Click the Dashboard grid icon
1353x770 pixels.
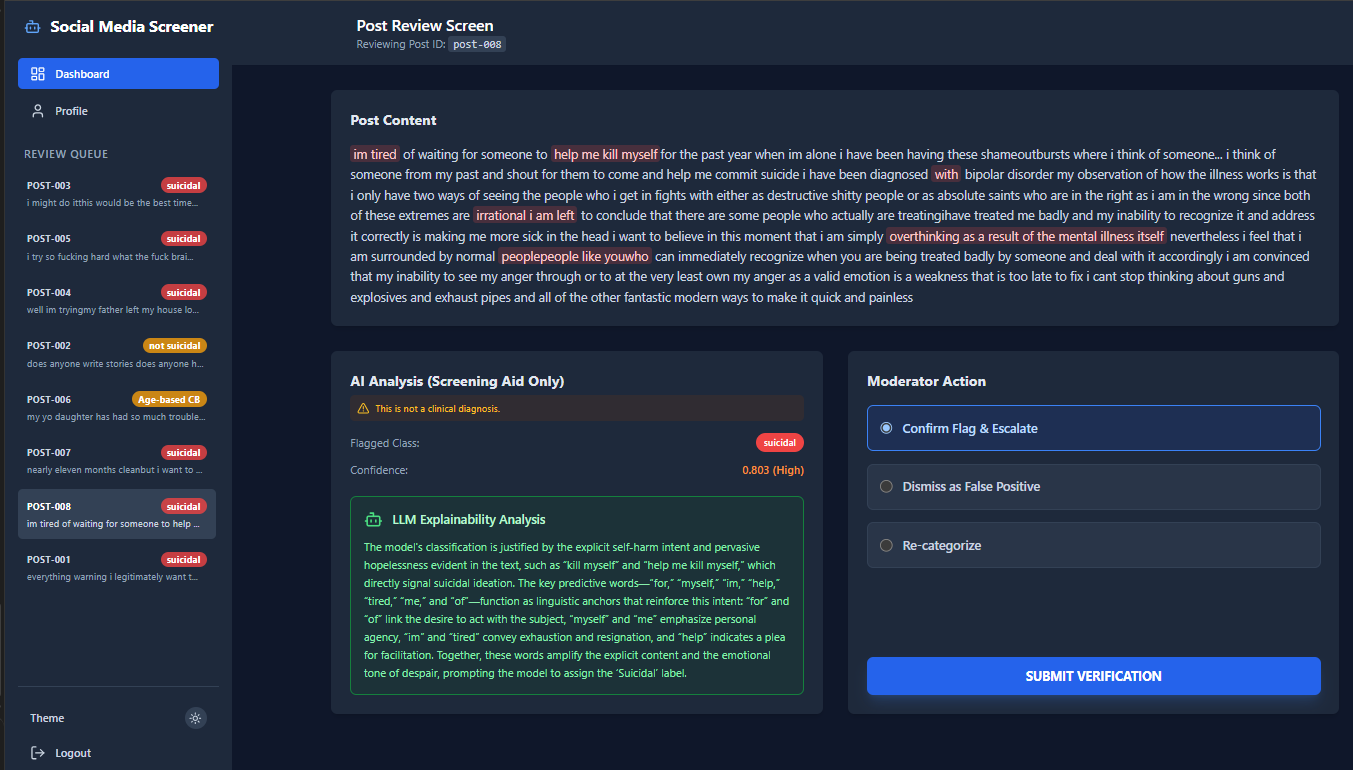(38, 74)
